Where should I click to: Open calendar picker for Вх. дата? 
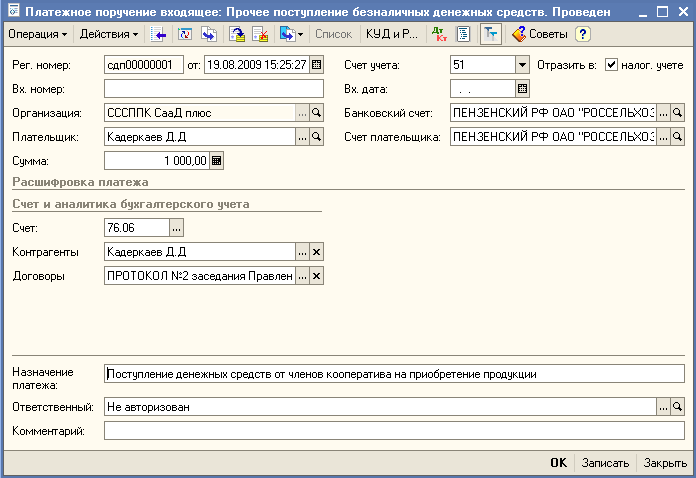(x=521, y=89)
